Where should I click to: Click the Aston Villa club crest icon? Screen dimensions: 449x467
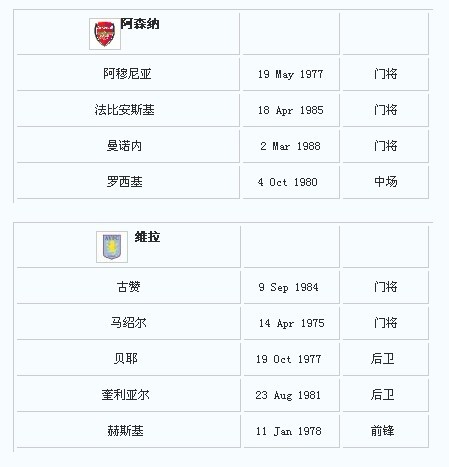coord(112,247)
